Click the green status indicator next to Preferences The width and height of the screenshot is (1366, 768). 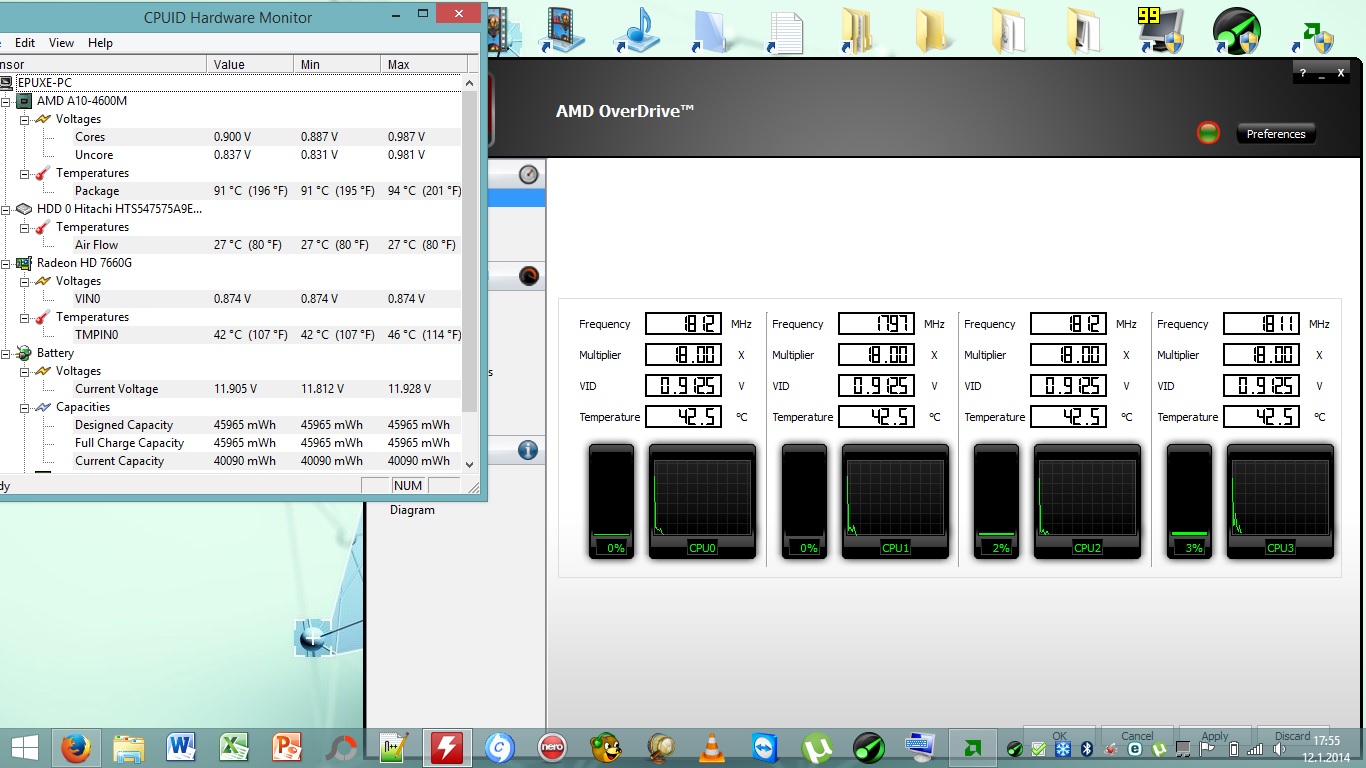point(1208,133)
